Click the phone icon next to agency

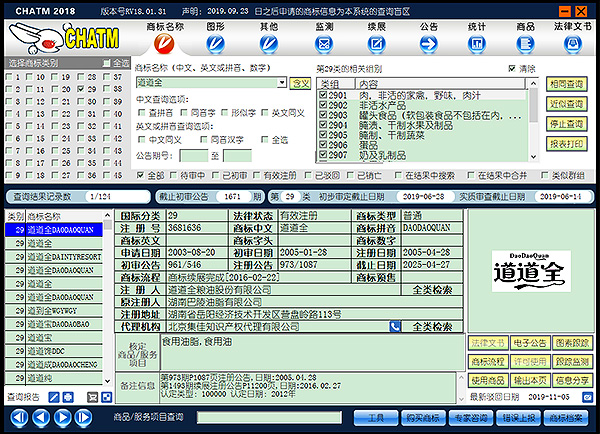click(x=393, y=326)
